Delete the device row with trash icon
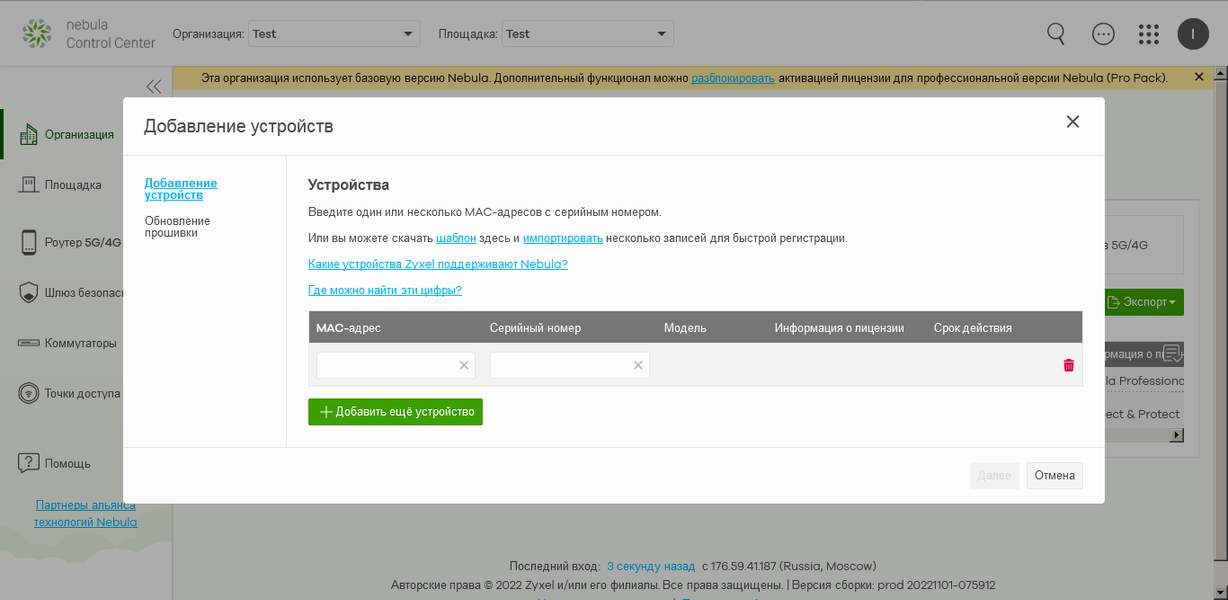 [x=1069, y=365]
